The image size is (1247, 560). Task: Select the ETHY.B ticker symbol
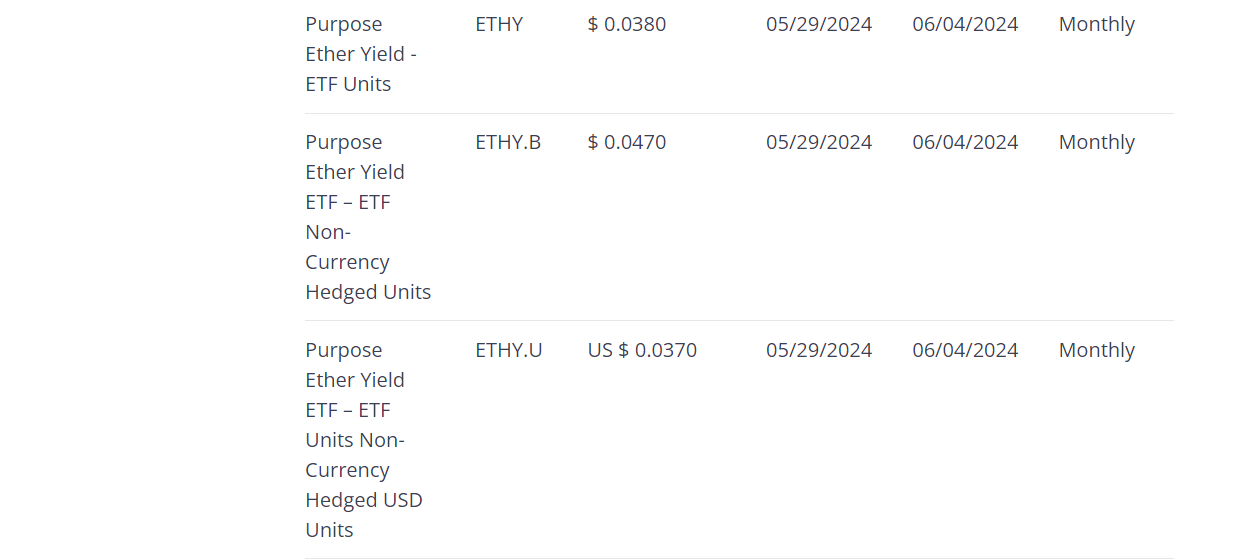508,142
